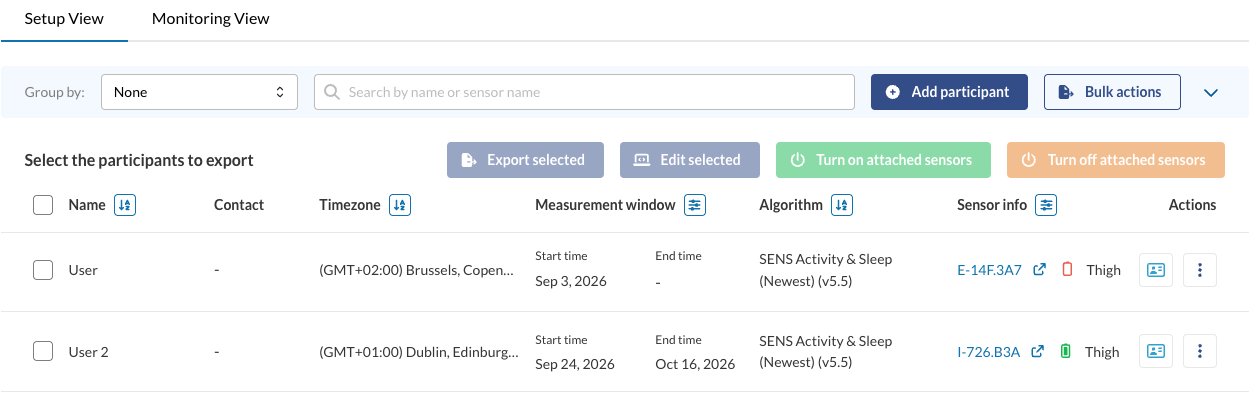1257x400 pixels.
Task: Click 'Thigh' placement in User 2 row
Action: 1102,352
